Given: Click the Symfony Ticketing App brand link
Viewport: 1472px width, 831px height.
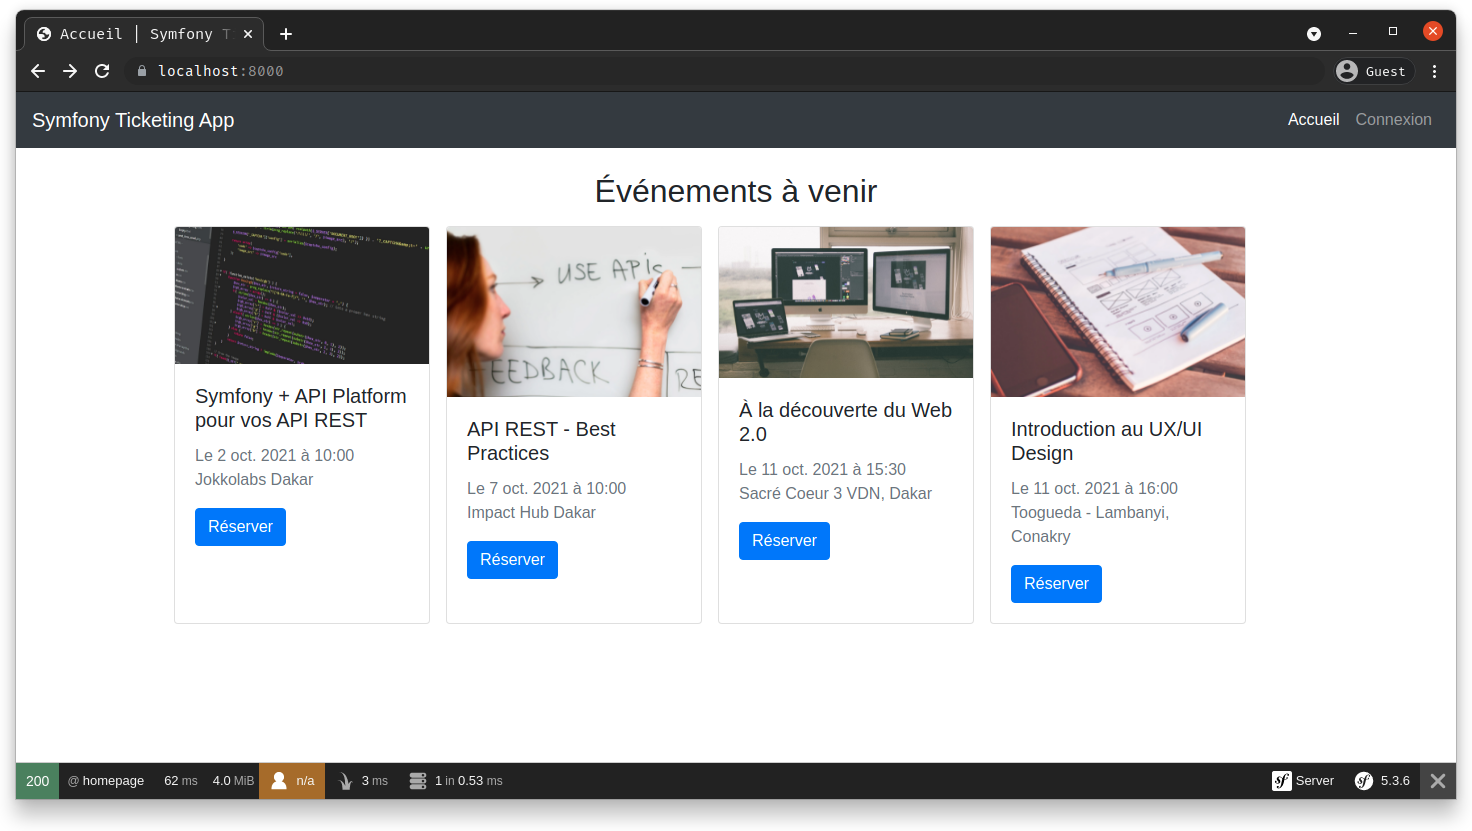Looking at the screenshot, I should click(133, 120).
